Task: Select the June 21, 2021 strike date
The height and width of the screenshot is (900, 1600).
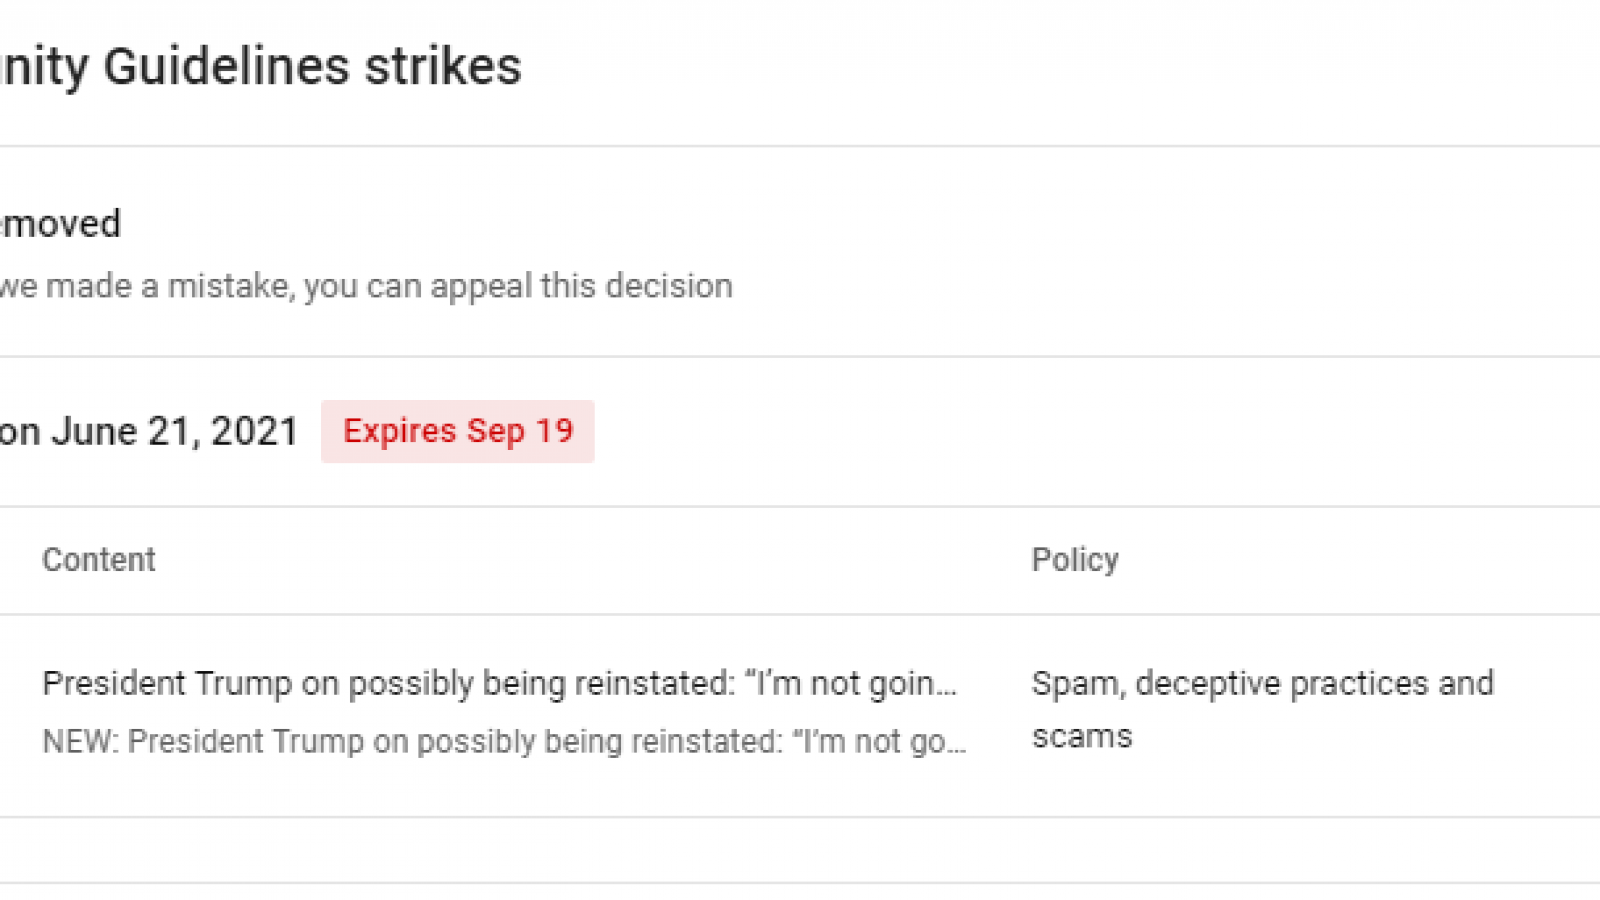Action: click(150, 431)
